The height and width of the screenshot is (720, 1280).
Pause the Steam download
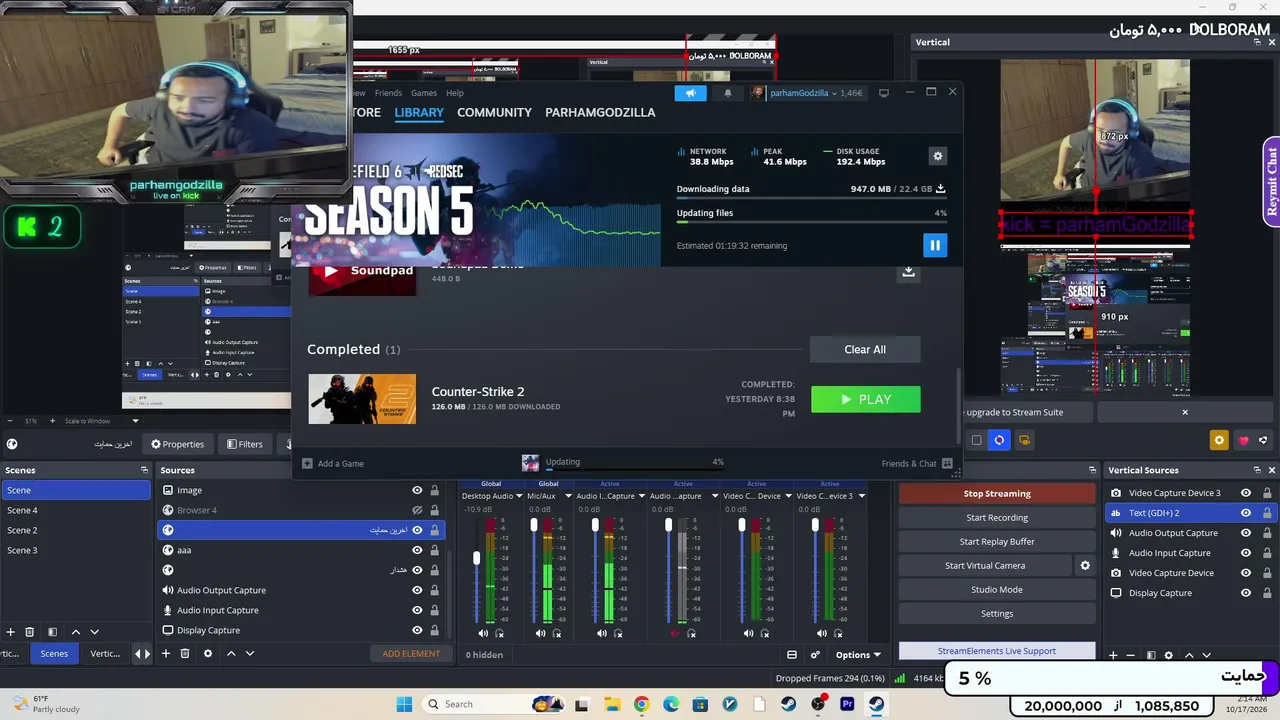coord(935,245)
